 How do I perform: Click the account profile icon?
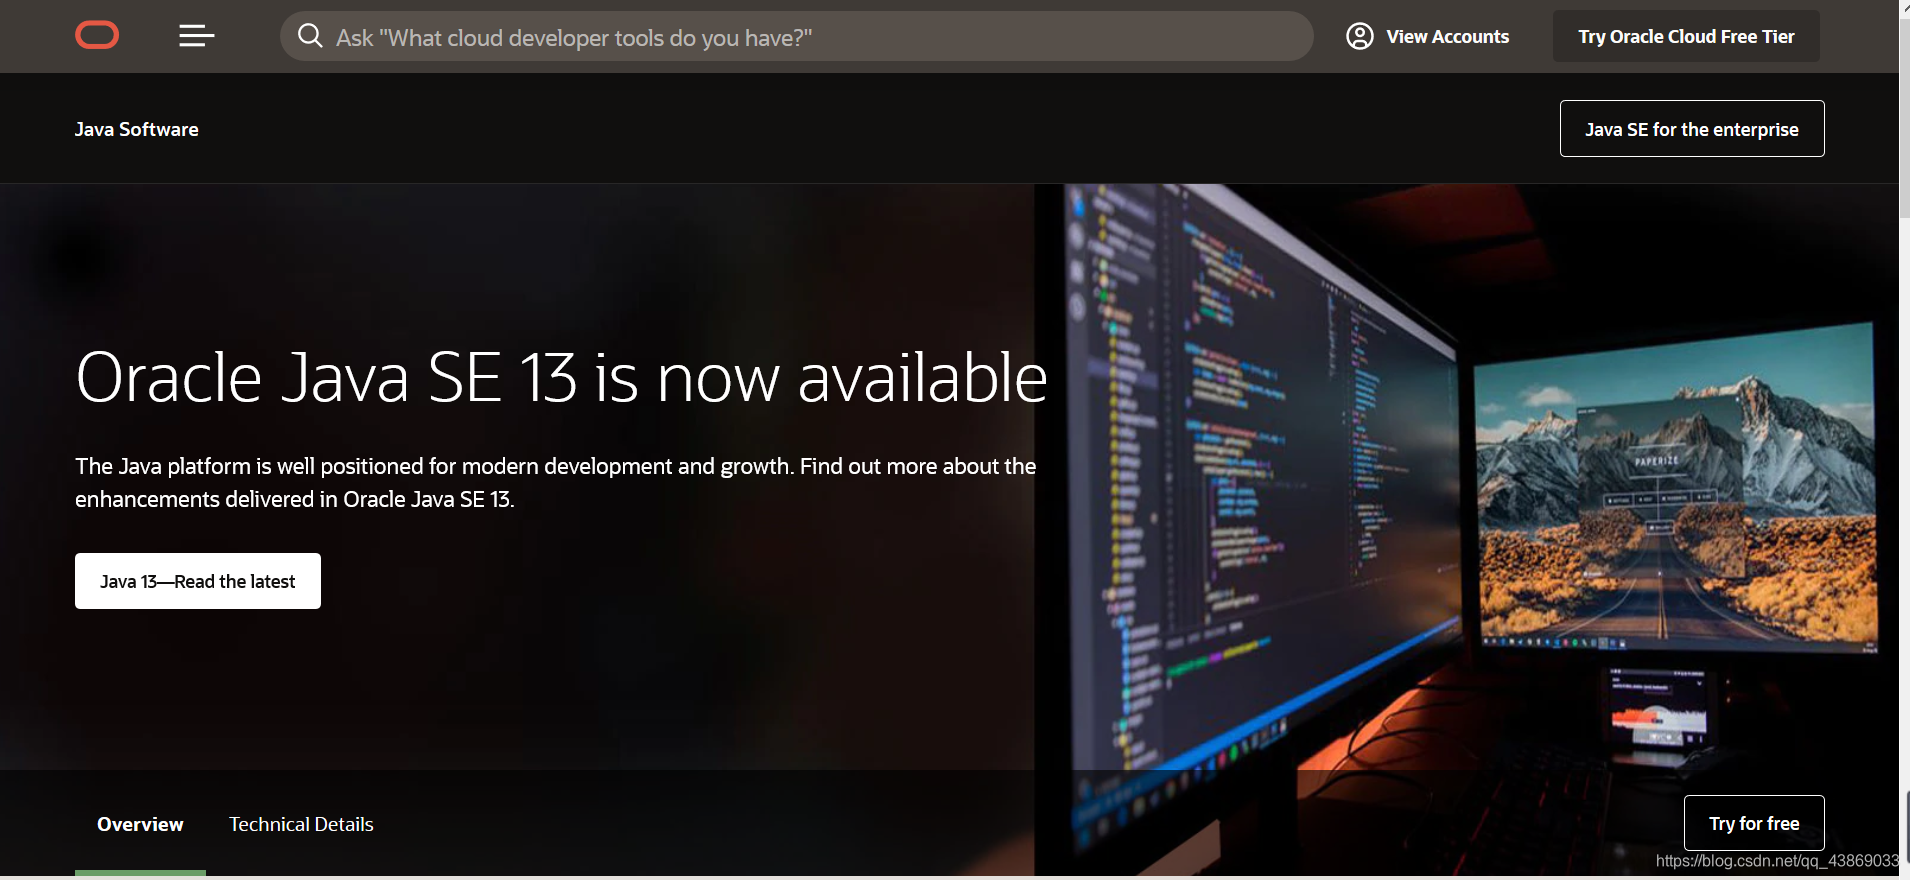(x=1359, y=36)
